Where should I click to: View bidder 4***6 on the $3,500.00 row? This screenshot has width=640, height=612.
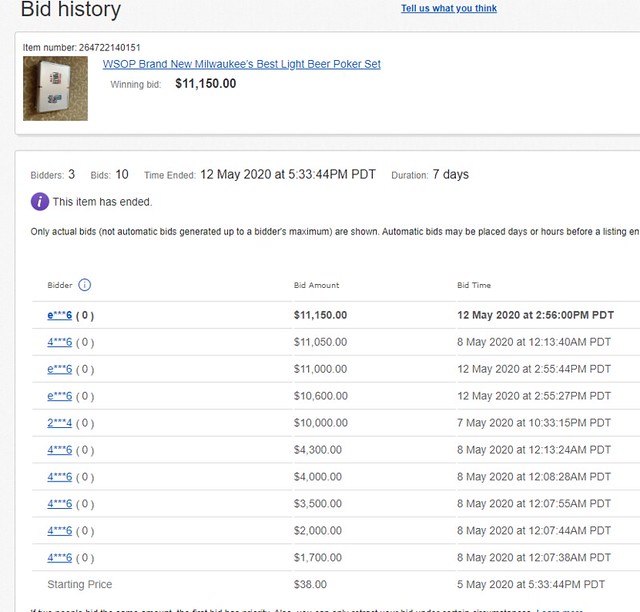pyautogui.click(x=59, y=504)
